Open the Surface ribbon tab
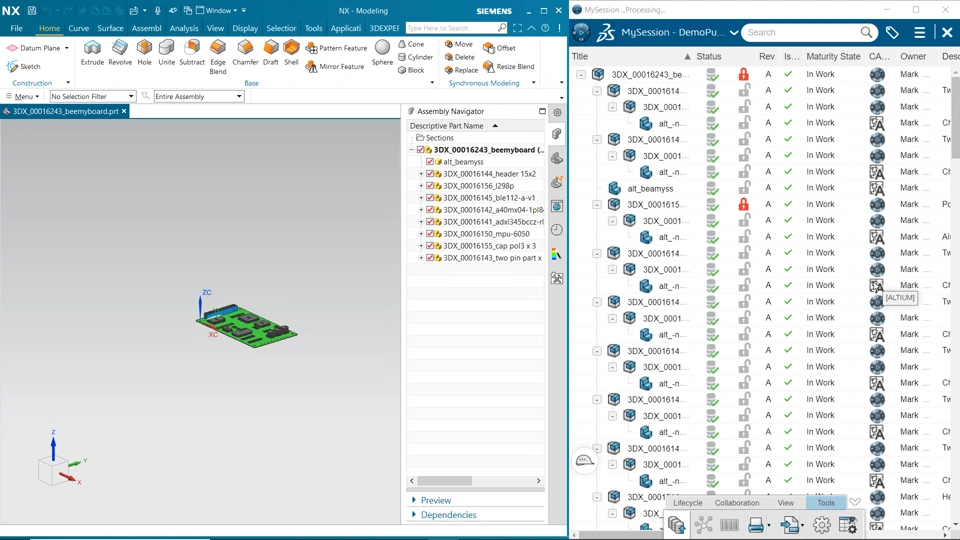Image resolution: width=960 pixels, height=540 pixels. pos(110,28)
